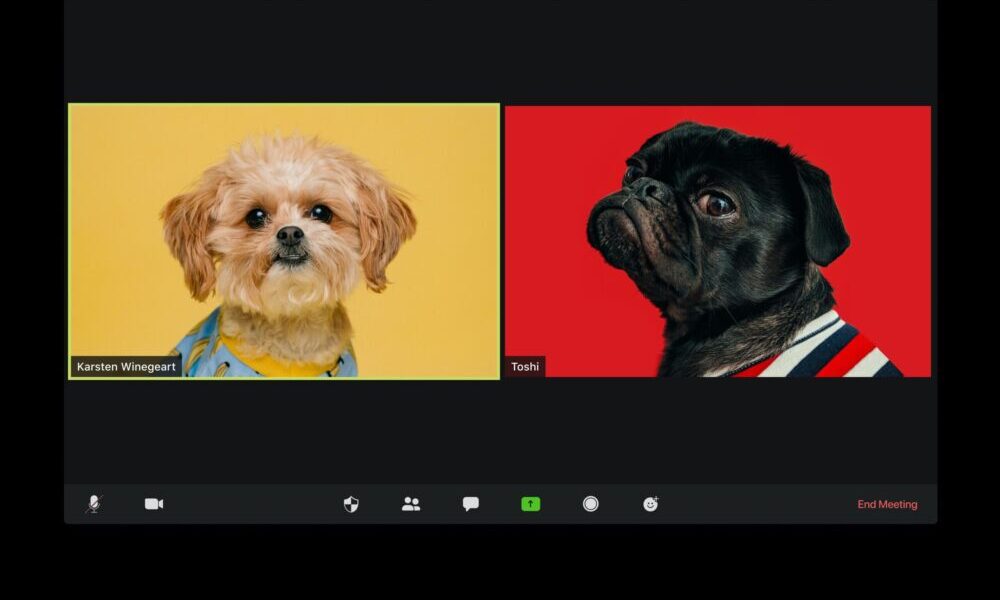Click the Toshi name label
The height and width of the screenshot is (600, 1000).
click(x=525, y=367)
